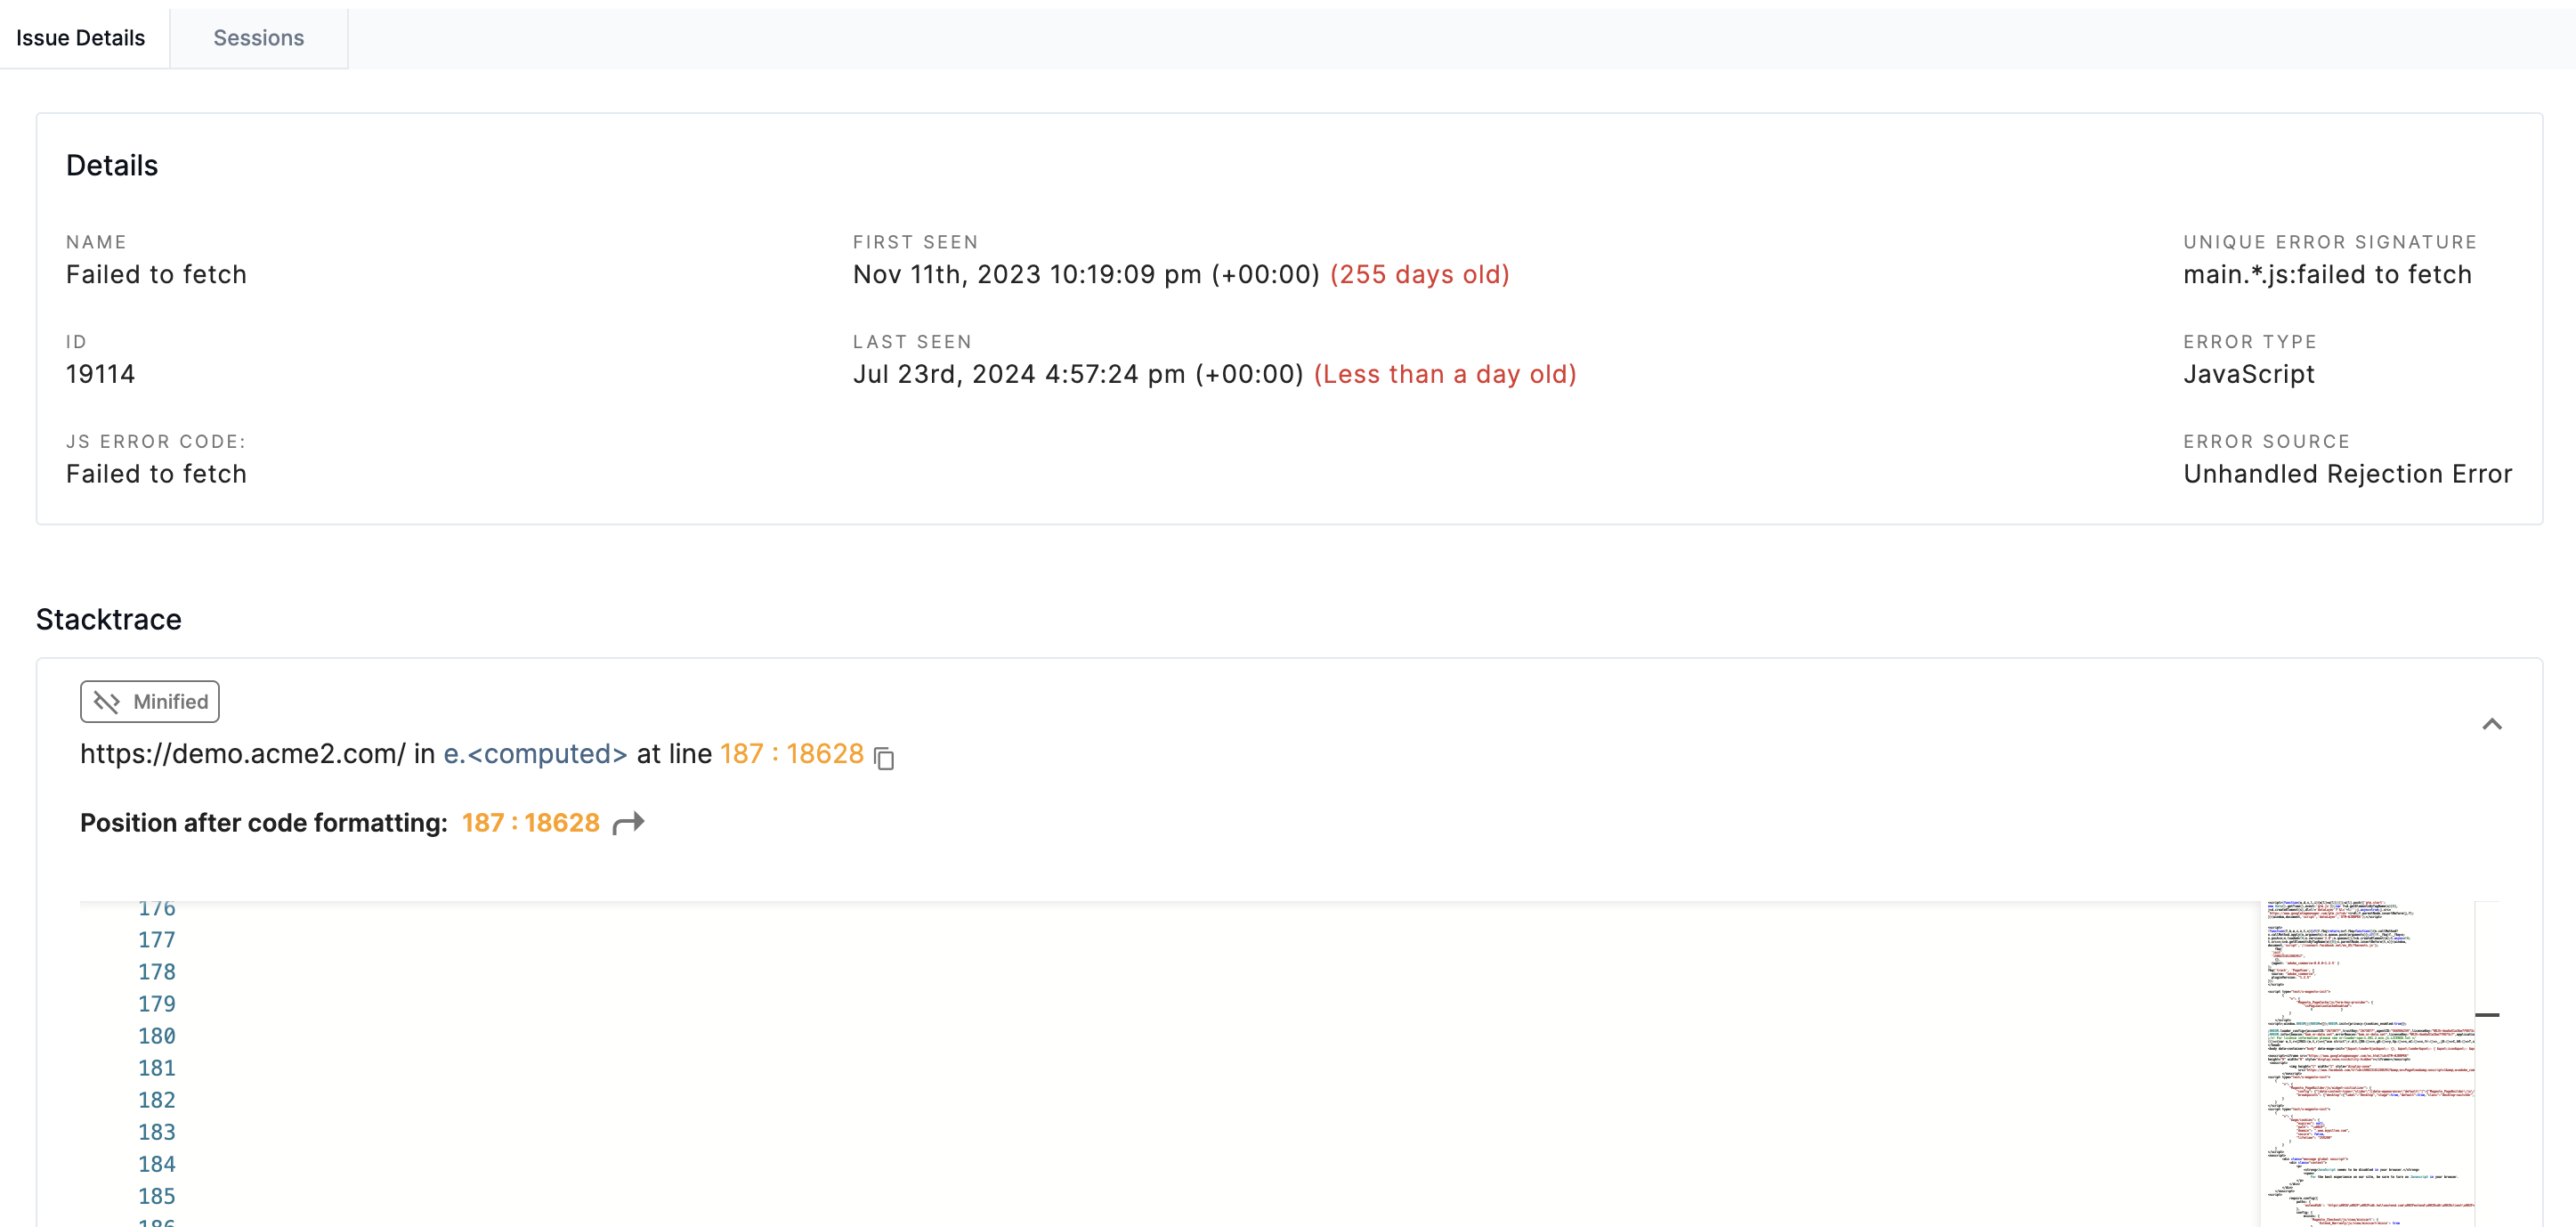Click the jump arrow icon beside formatted position
The image size is (2576, 1227).
tap(628, 823)
